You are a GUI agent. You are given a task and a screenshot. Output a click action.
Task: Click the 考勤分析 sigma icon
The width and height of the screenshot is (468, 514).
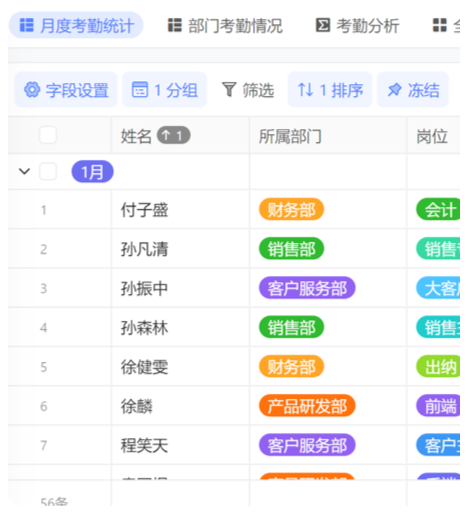(x=323, y=25)
